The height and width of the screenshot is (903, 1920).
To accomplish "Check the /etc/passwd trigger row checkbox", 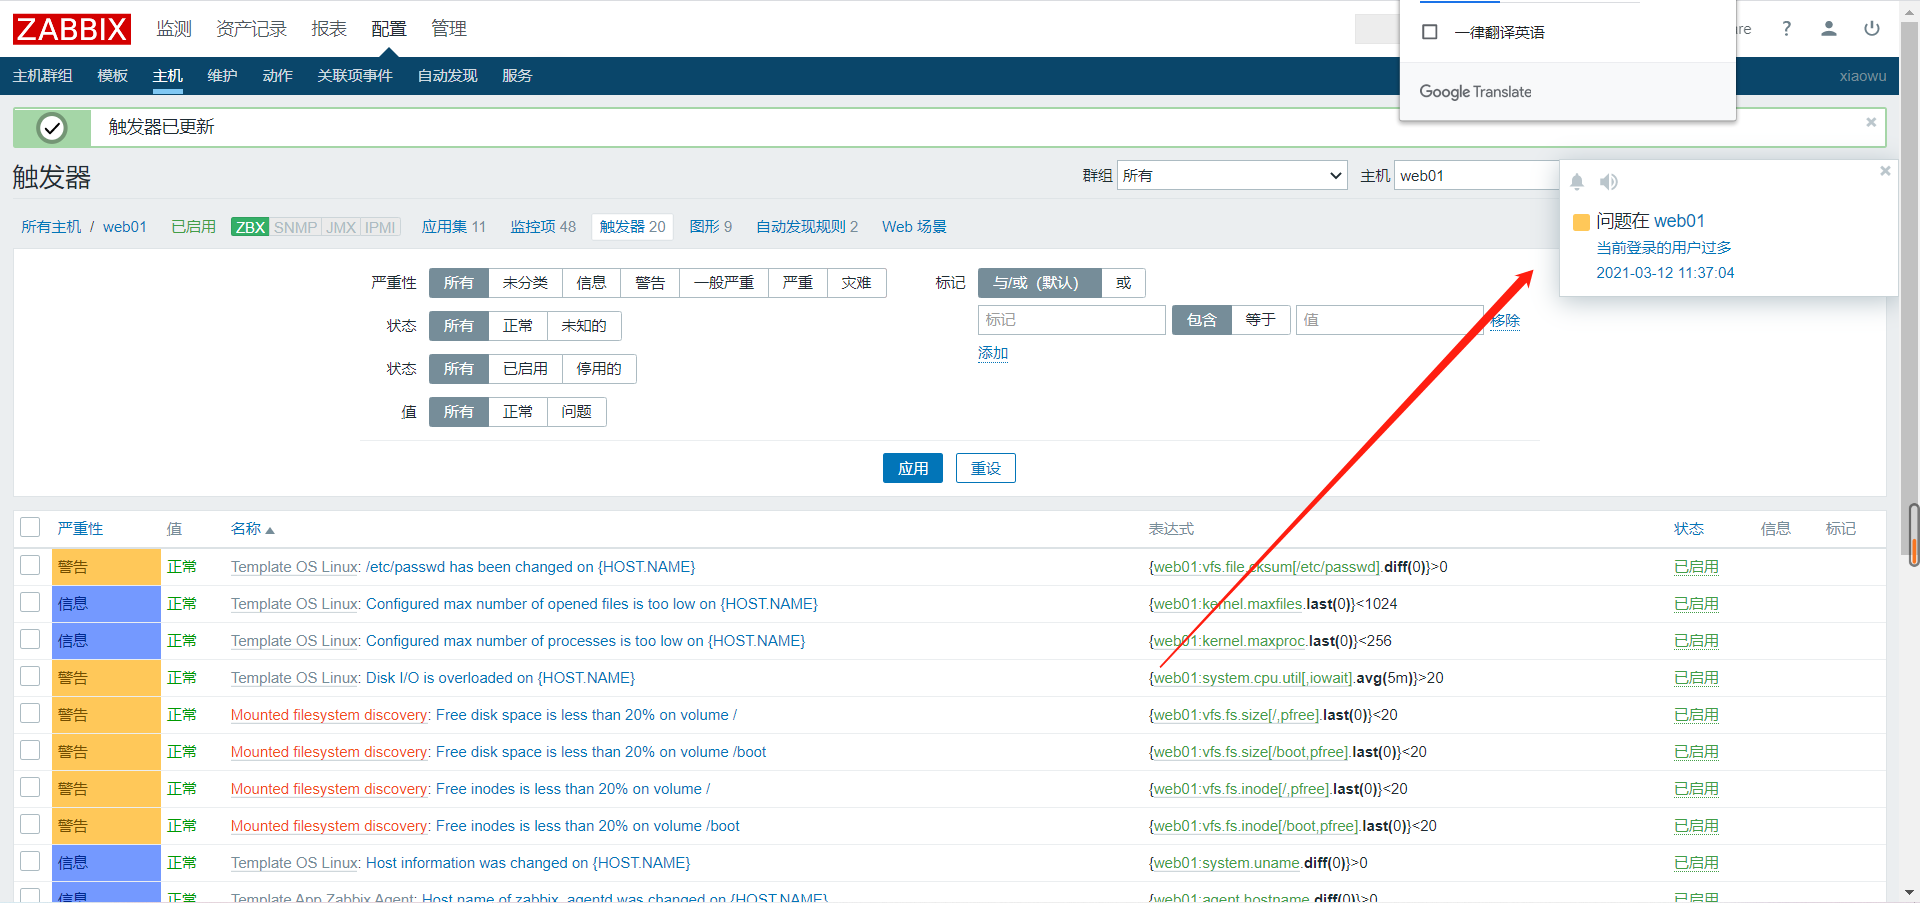I will 30,566.
